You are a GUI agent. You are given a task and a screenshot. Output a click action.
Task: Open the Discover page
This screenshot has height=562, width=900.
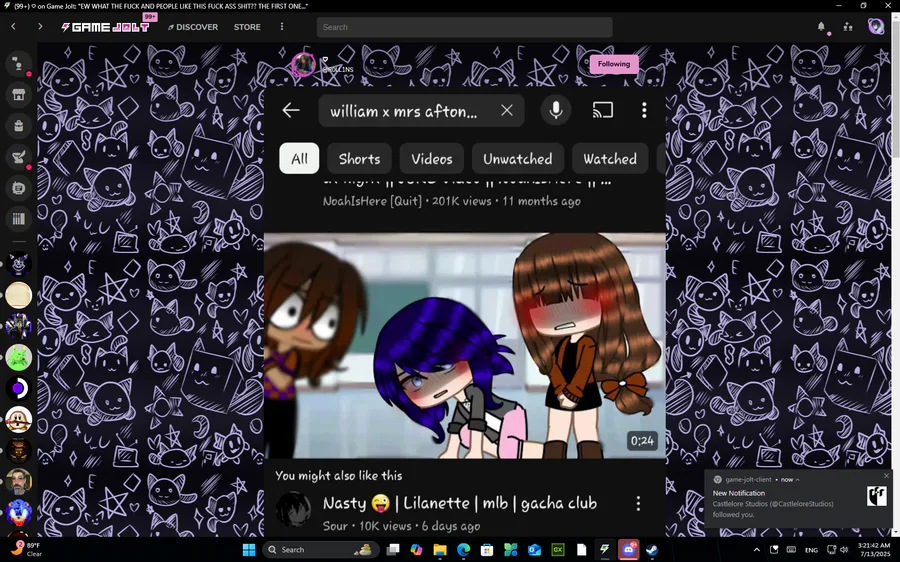pos(193,27)
